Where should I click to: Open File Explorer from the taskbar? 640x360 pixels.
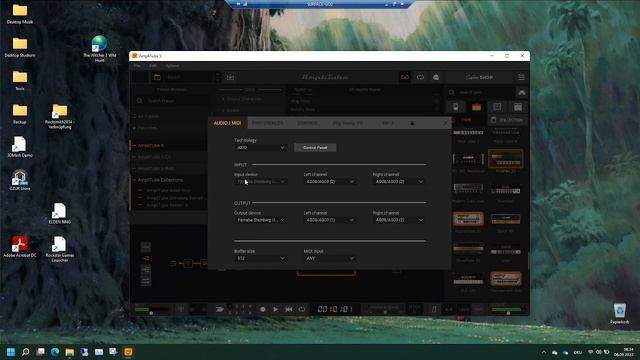(x=70, y=352)
